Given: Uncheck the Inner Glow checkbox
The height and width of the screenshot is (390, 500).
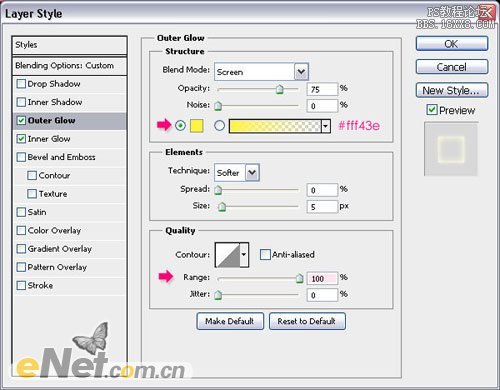Looking at the screenshot, I should [21, 139].
